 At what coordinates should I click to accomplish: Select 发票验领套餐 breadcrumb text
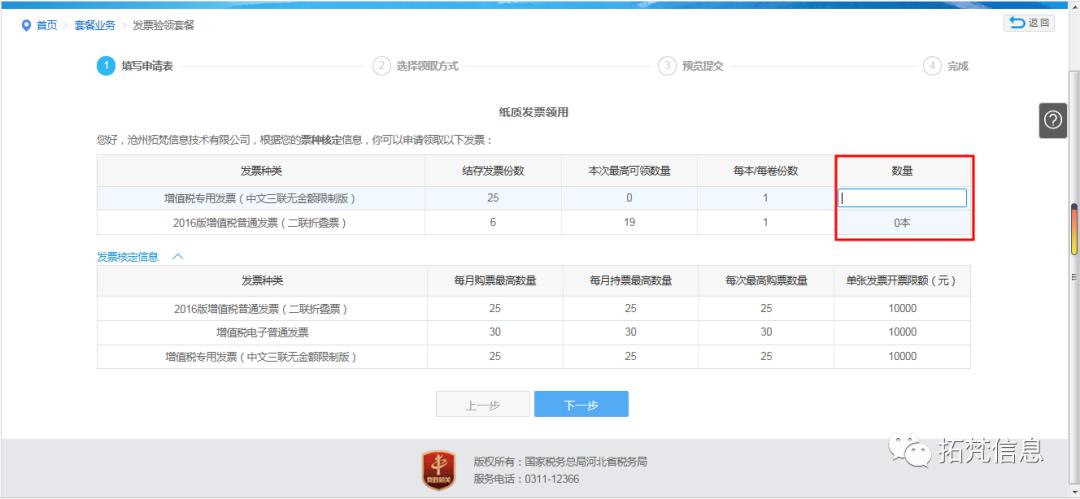pos(163,26)
